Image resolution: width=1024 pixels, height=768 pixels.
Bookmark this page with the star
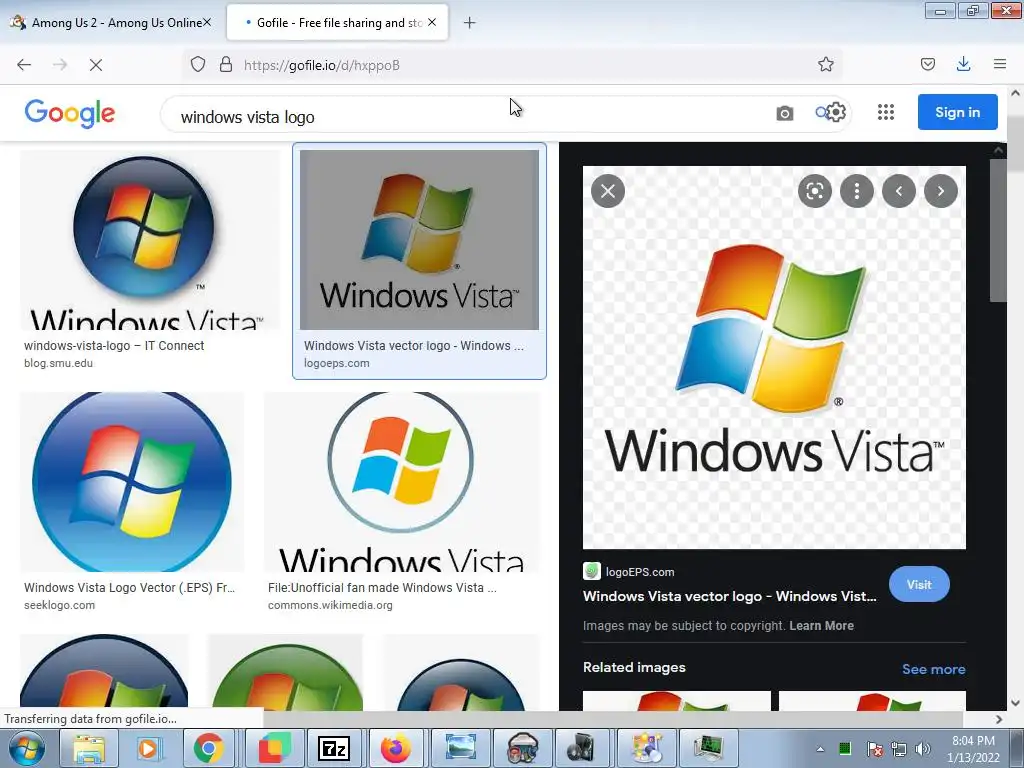(x=825, y=65)
